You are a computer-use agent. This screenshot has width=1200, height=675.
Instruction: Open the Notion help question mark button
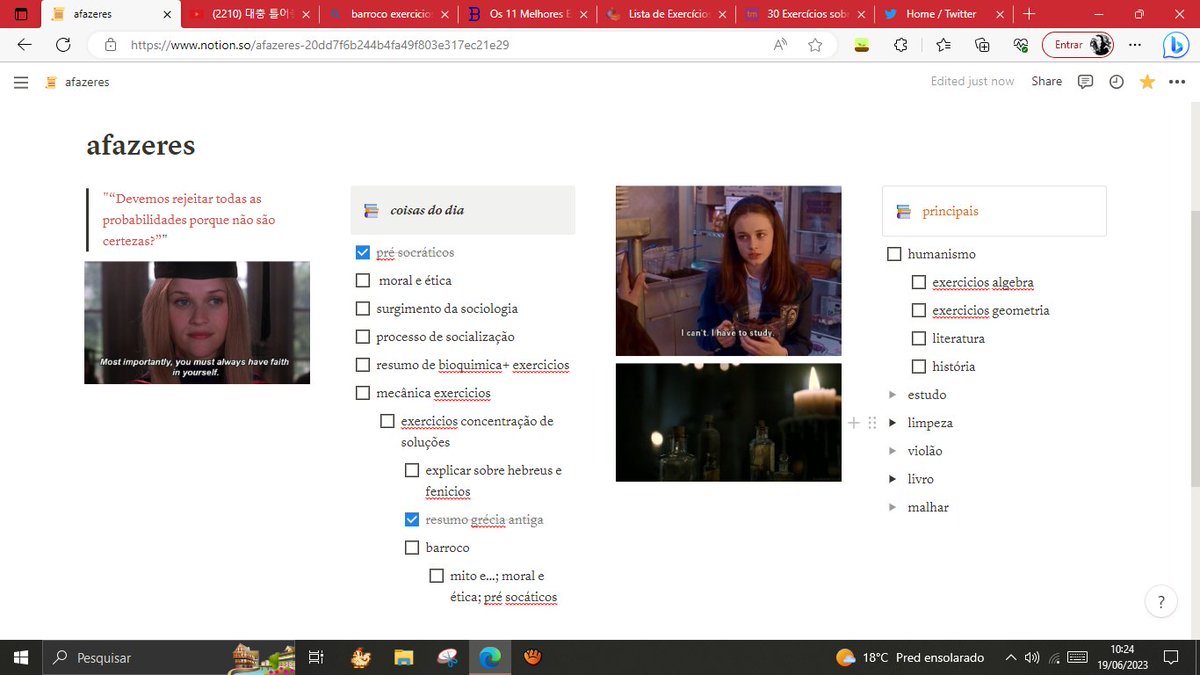point(1161,602)
